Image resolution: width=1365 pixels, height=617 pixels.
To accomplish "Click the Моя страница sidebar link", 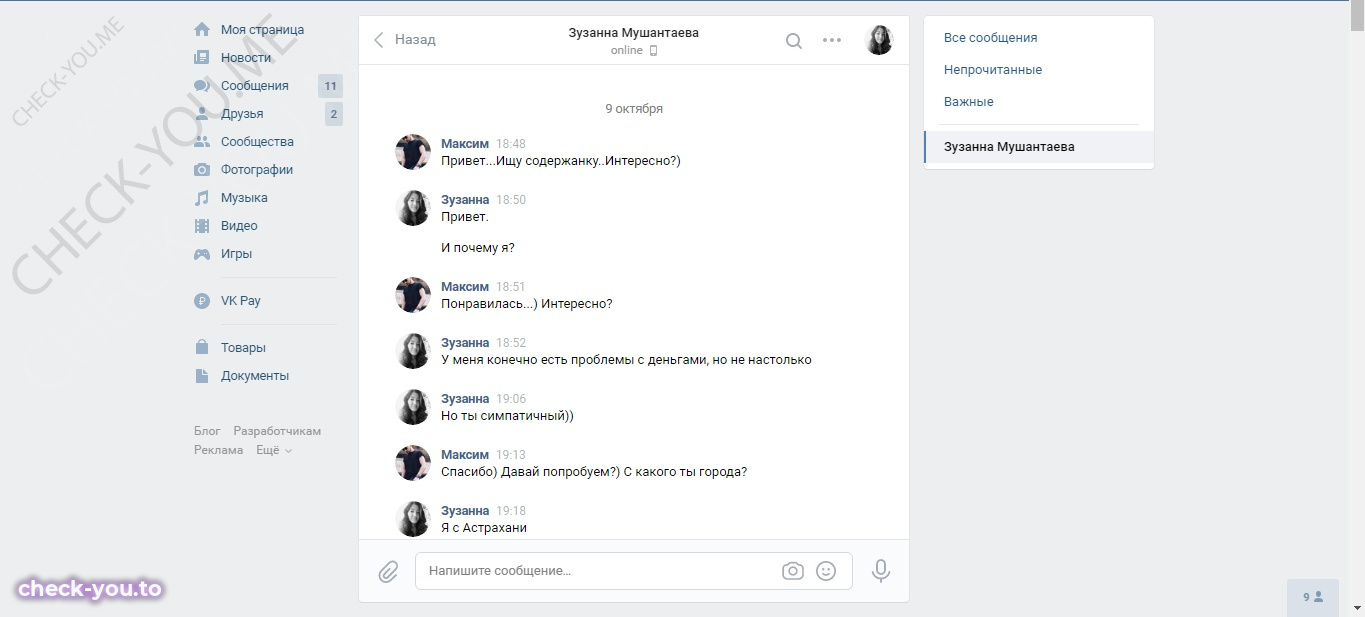I will [x=262, y=30].
